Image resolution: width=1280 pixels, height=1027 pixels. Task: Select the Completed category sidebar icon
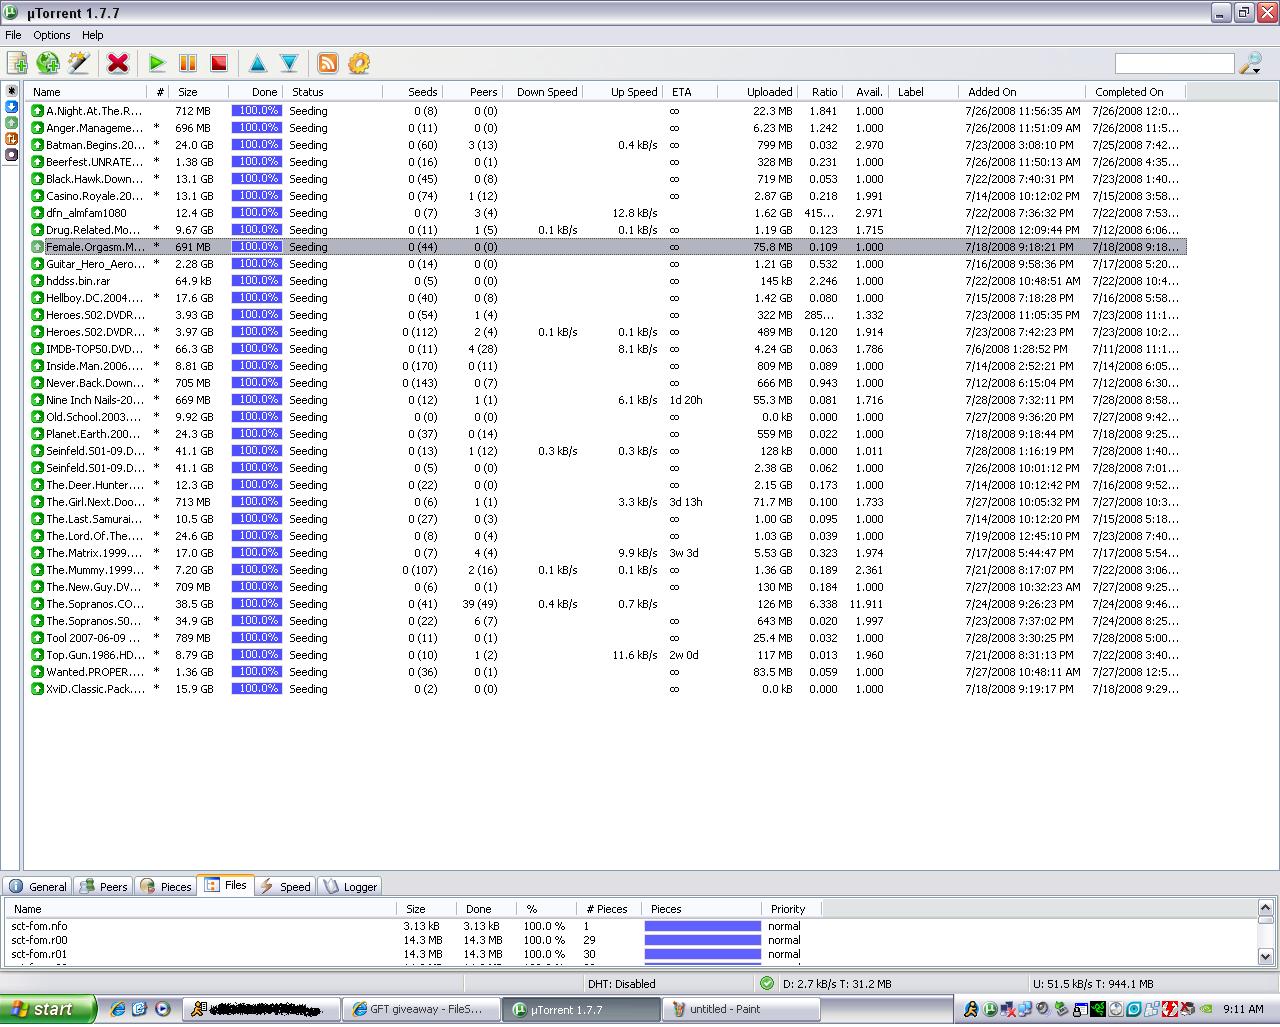(x=12, y=123)
